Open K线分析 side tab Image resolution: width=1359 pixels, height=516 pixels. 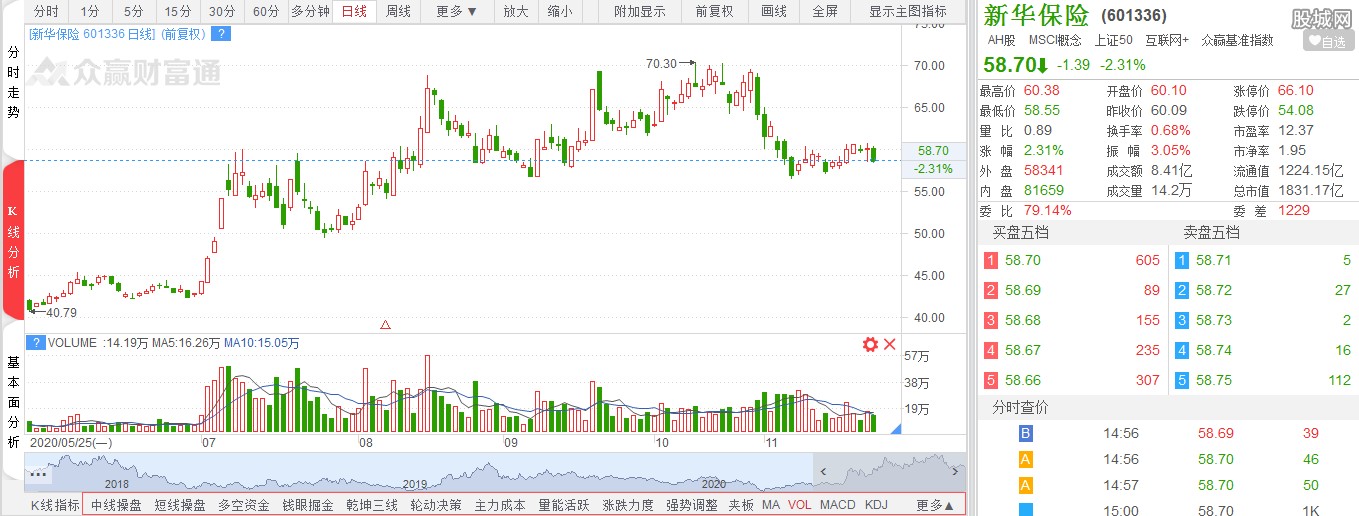point(13,240)
